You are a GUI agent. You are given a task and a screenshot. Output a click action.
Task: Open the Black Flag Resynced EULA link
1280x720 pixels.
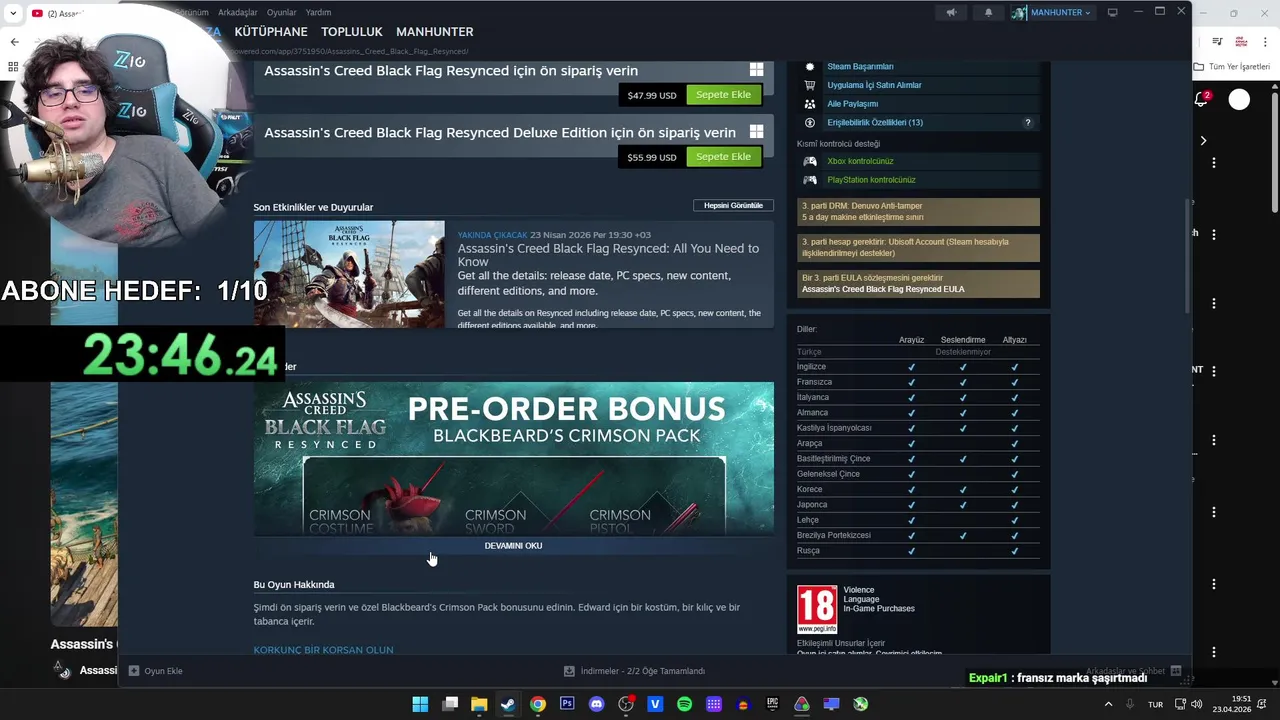tap(883, 289)
